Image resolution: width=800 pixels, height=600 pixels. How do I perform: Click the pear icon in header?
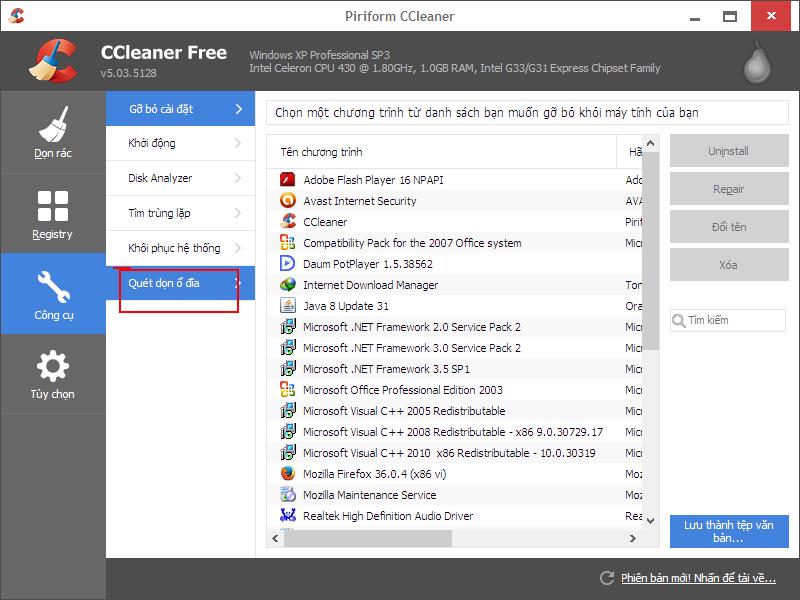point(757,63)
